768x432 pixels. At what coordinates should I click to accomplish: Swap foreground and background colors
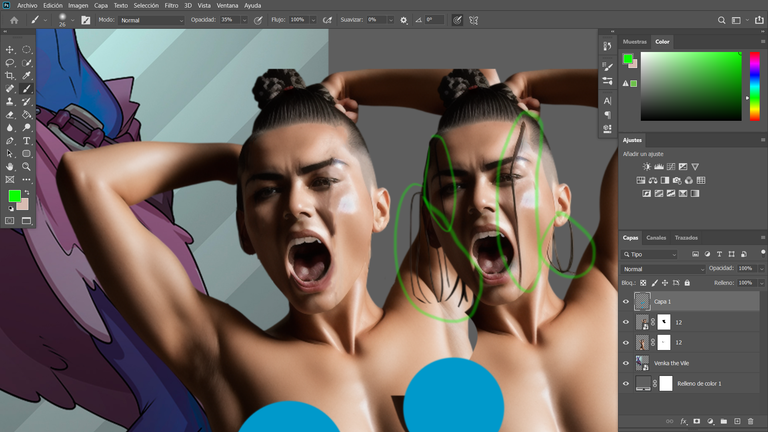click(27, 192)
